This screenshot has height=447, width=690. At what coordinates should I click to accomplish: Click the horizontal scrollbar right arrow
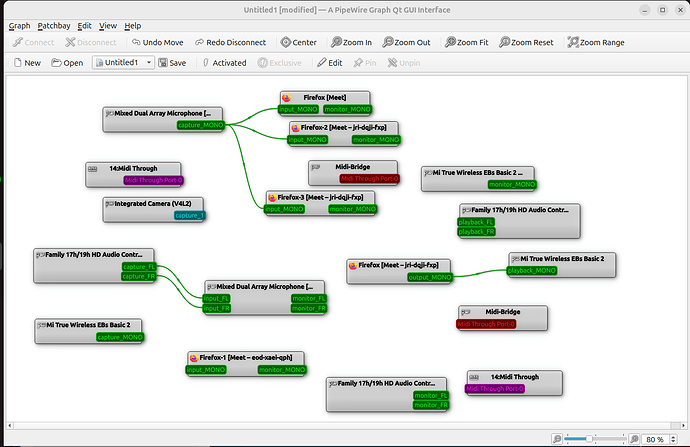pos(683,425)
